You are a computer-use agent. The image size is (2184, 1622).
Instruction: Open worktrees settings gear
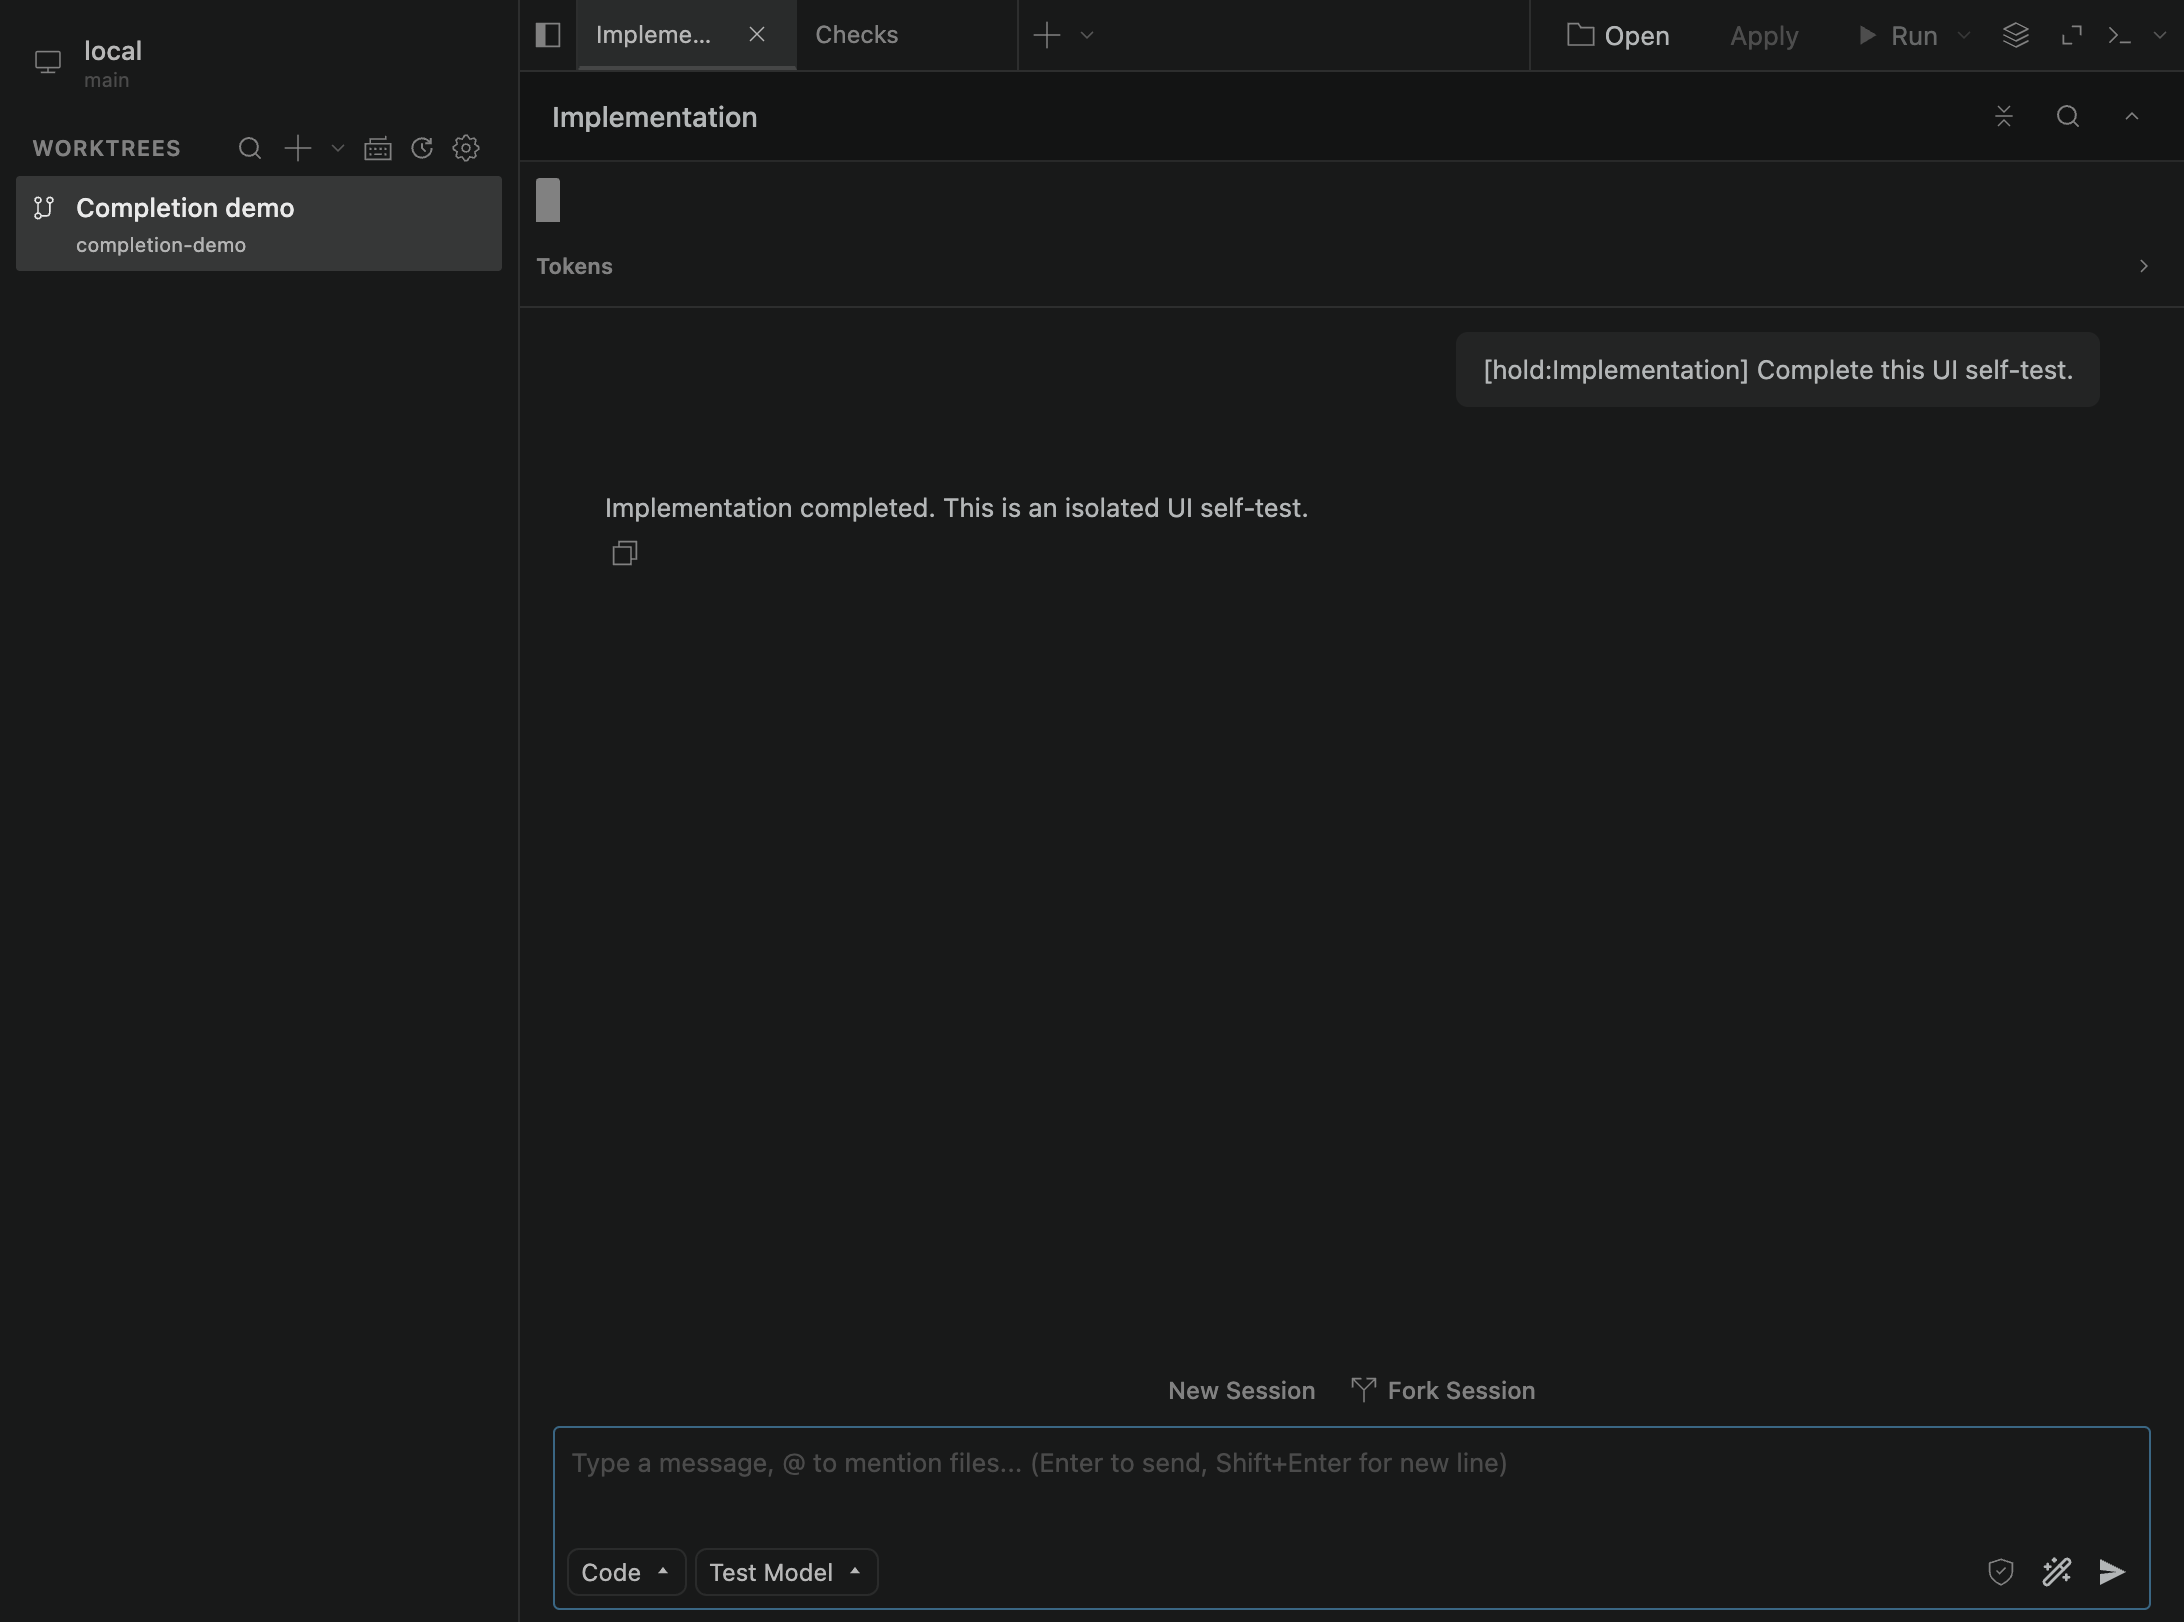tap(466, 148)
